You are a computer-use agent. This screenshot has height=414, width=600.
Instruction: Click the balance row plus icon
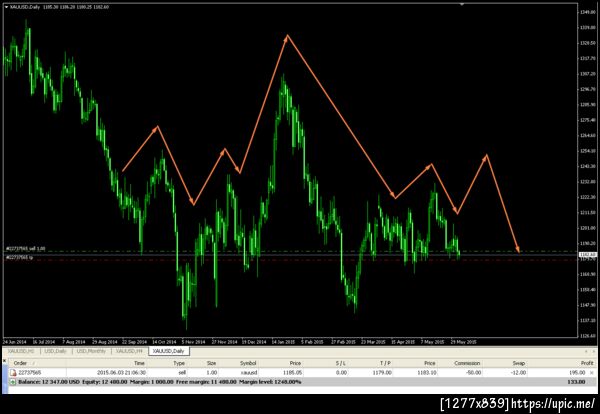(13, 382)
